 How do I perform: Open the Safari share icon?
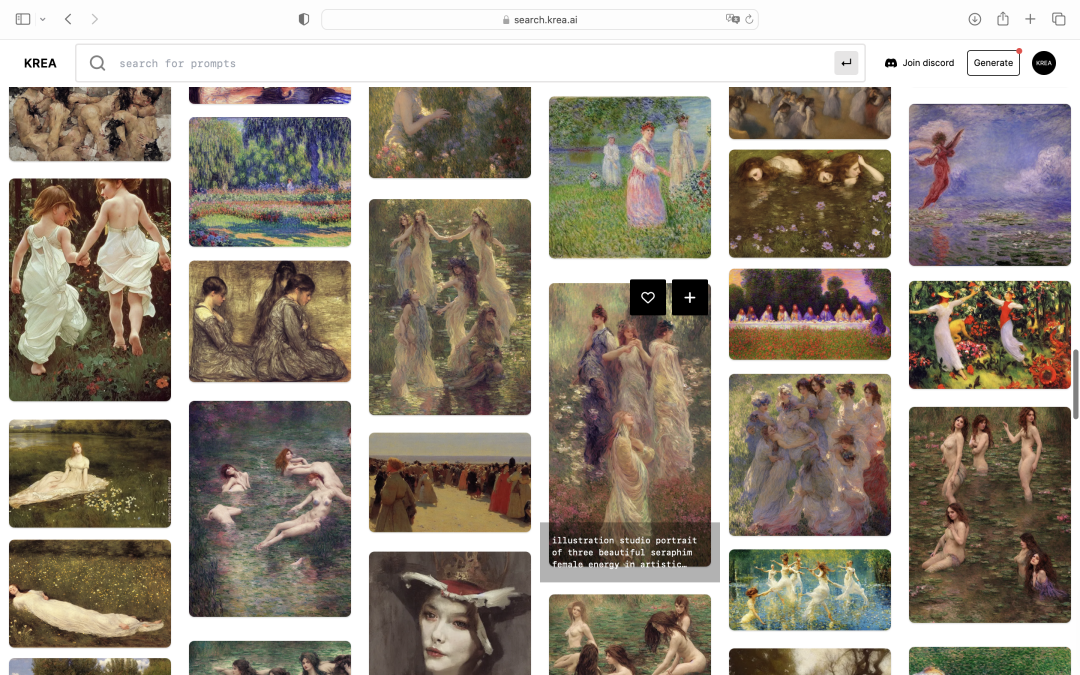[1002, 19]
